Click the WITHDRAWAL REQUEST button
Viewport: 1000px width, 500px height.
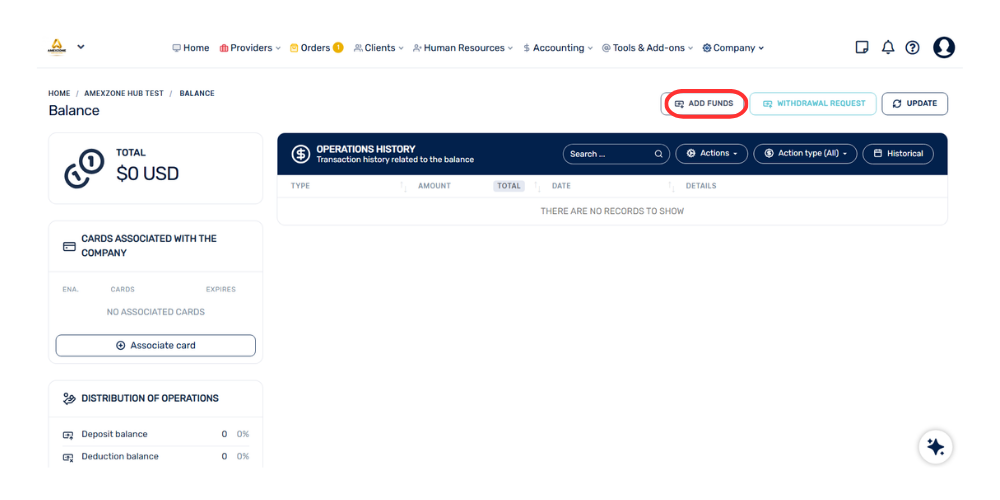click(814, 103)
